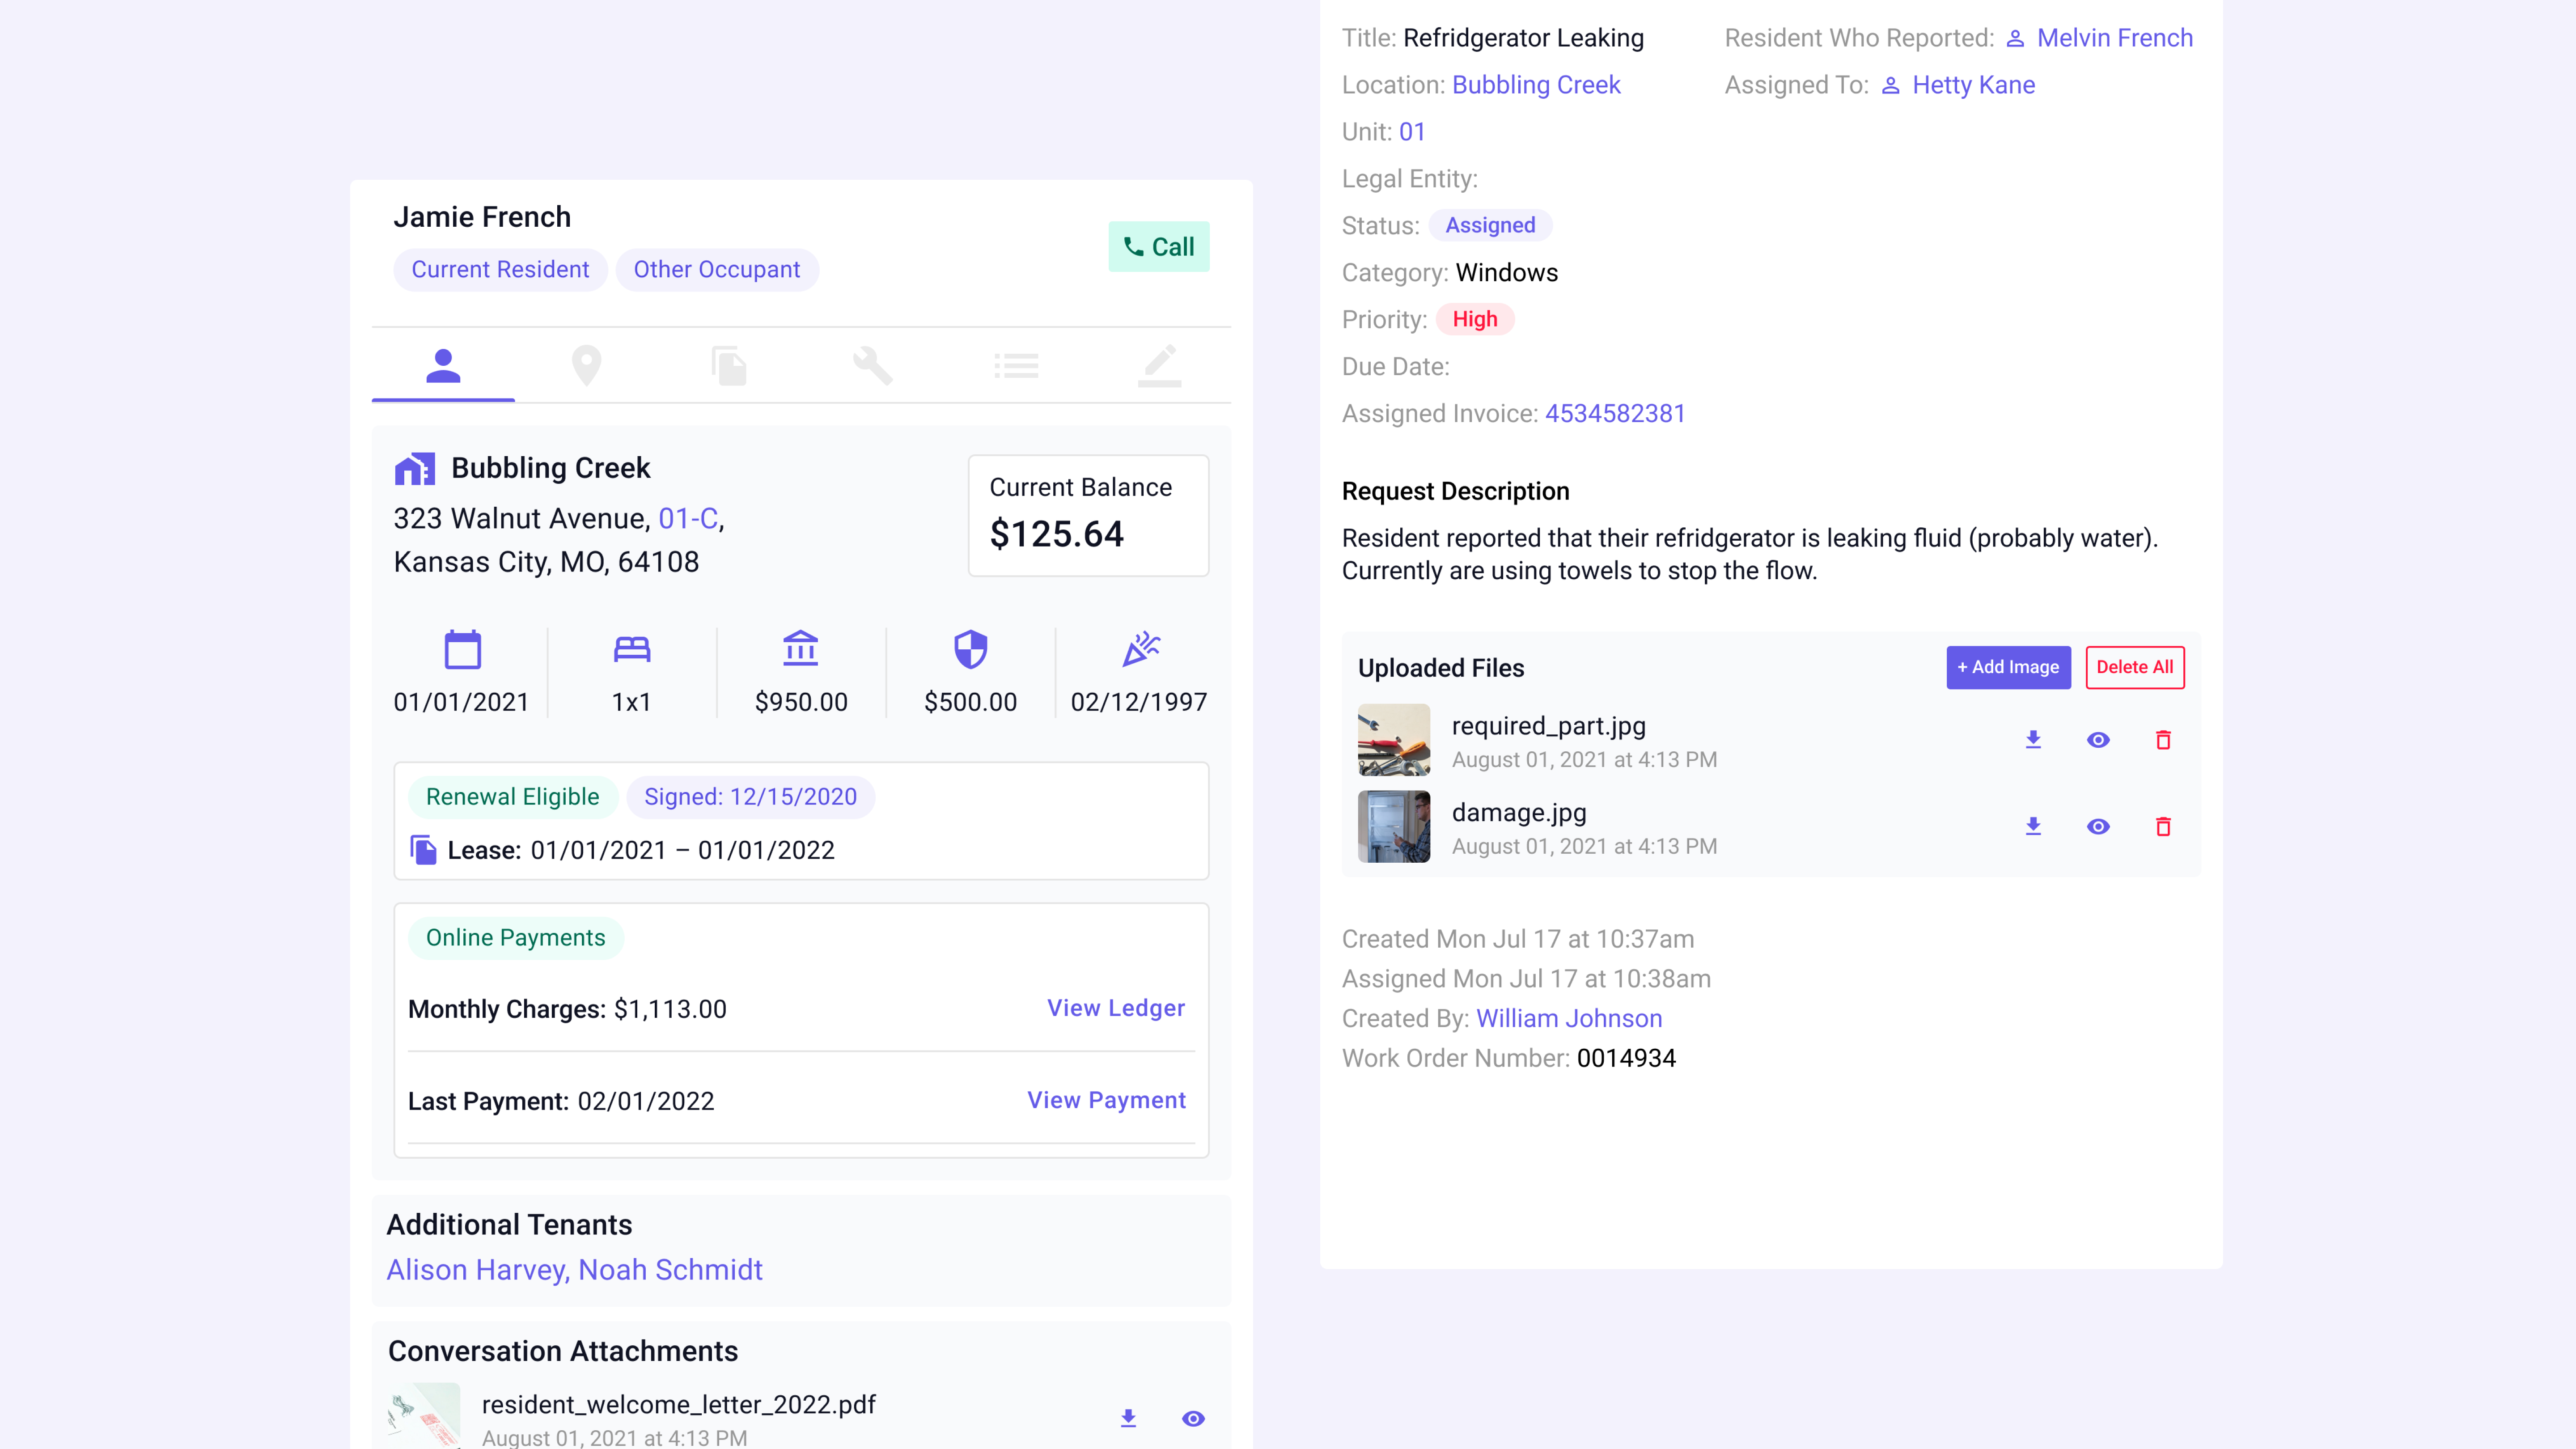
Task: Click the Assigned status badge
Action: pos(1490,225)
